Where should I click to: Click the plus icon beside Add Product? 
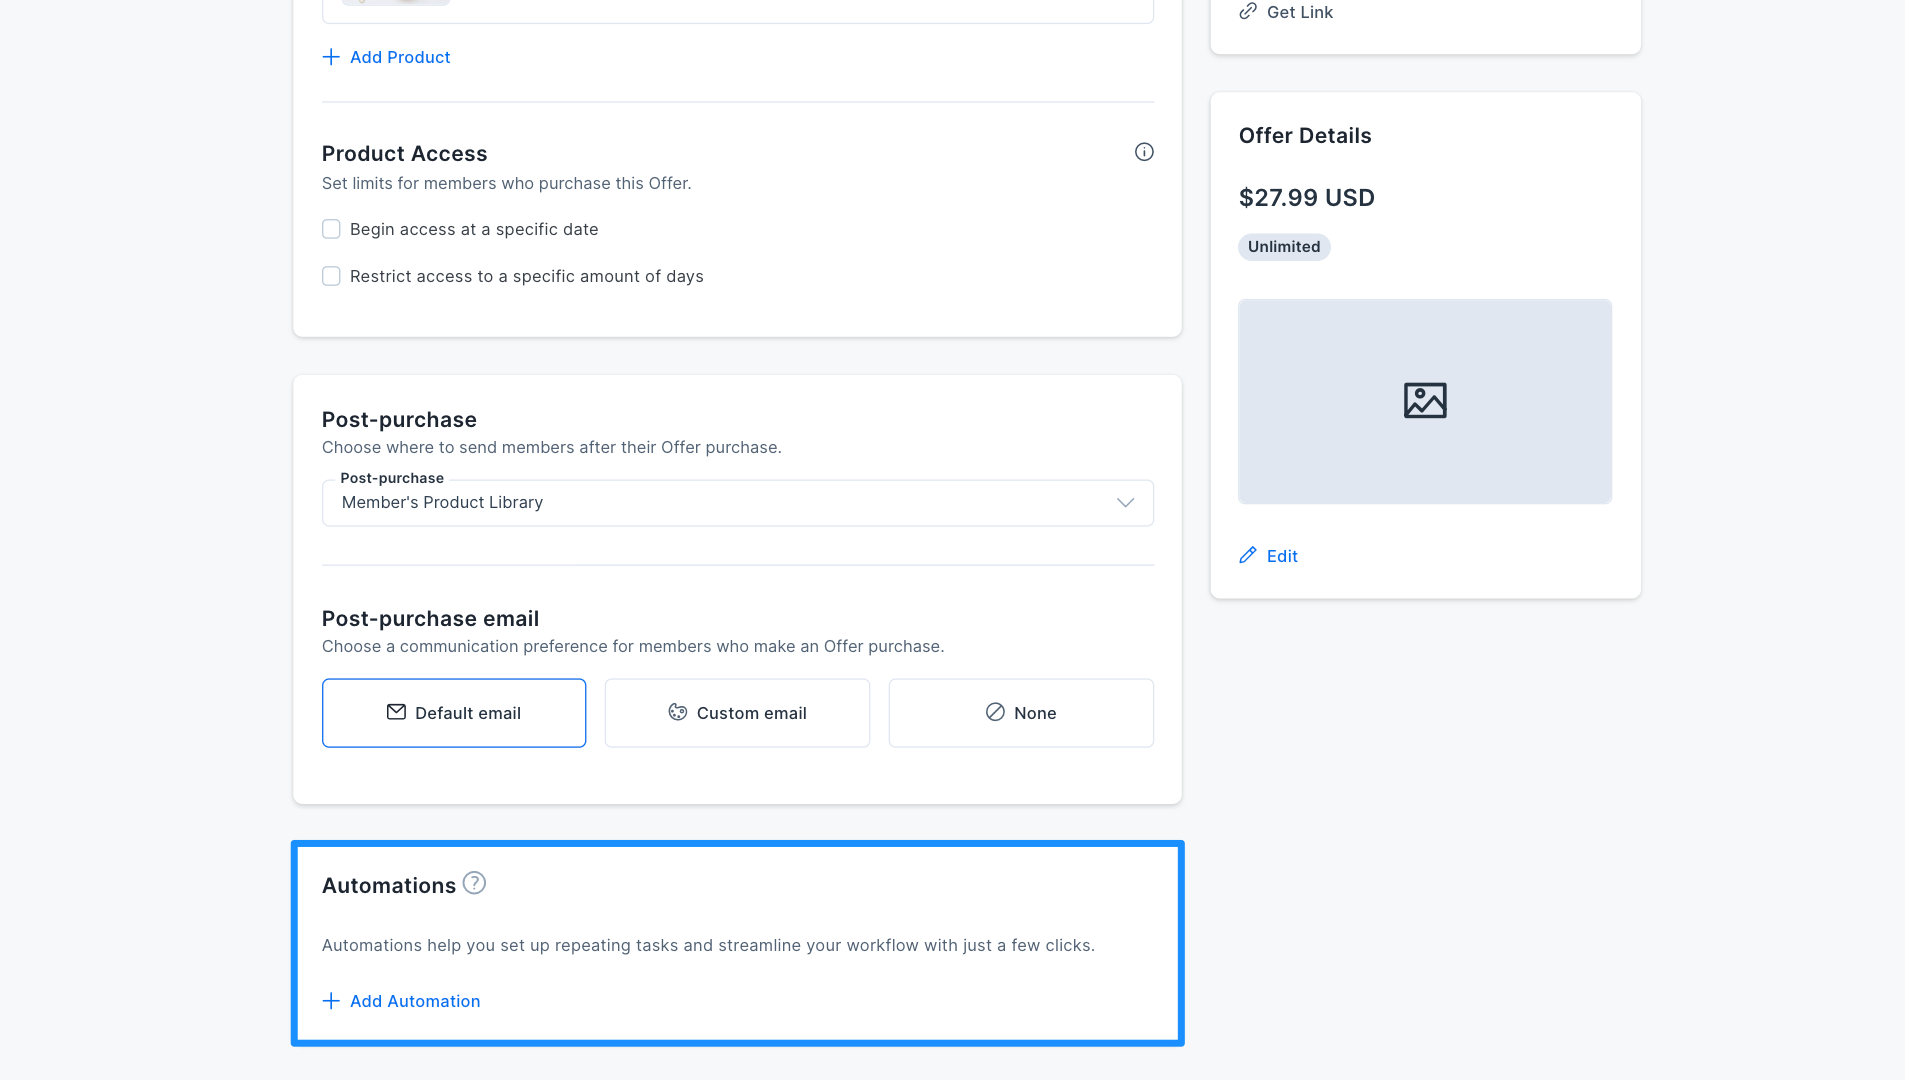[331, 57]
